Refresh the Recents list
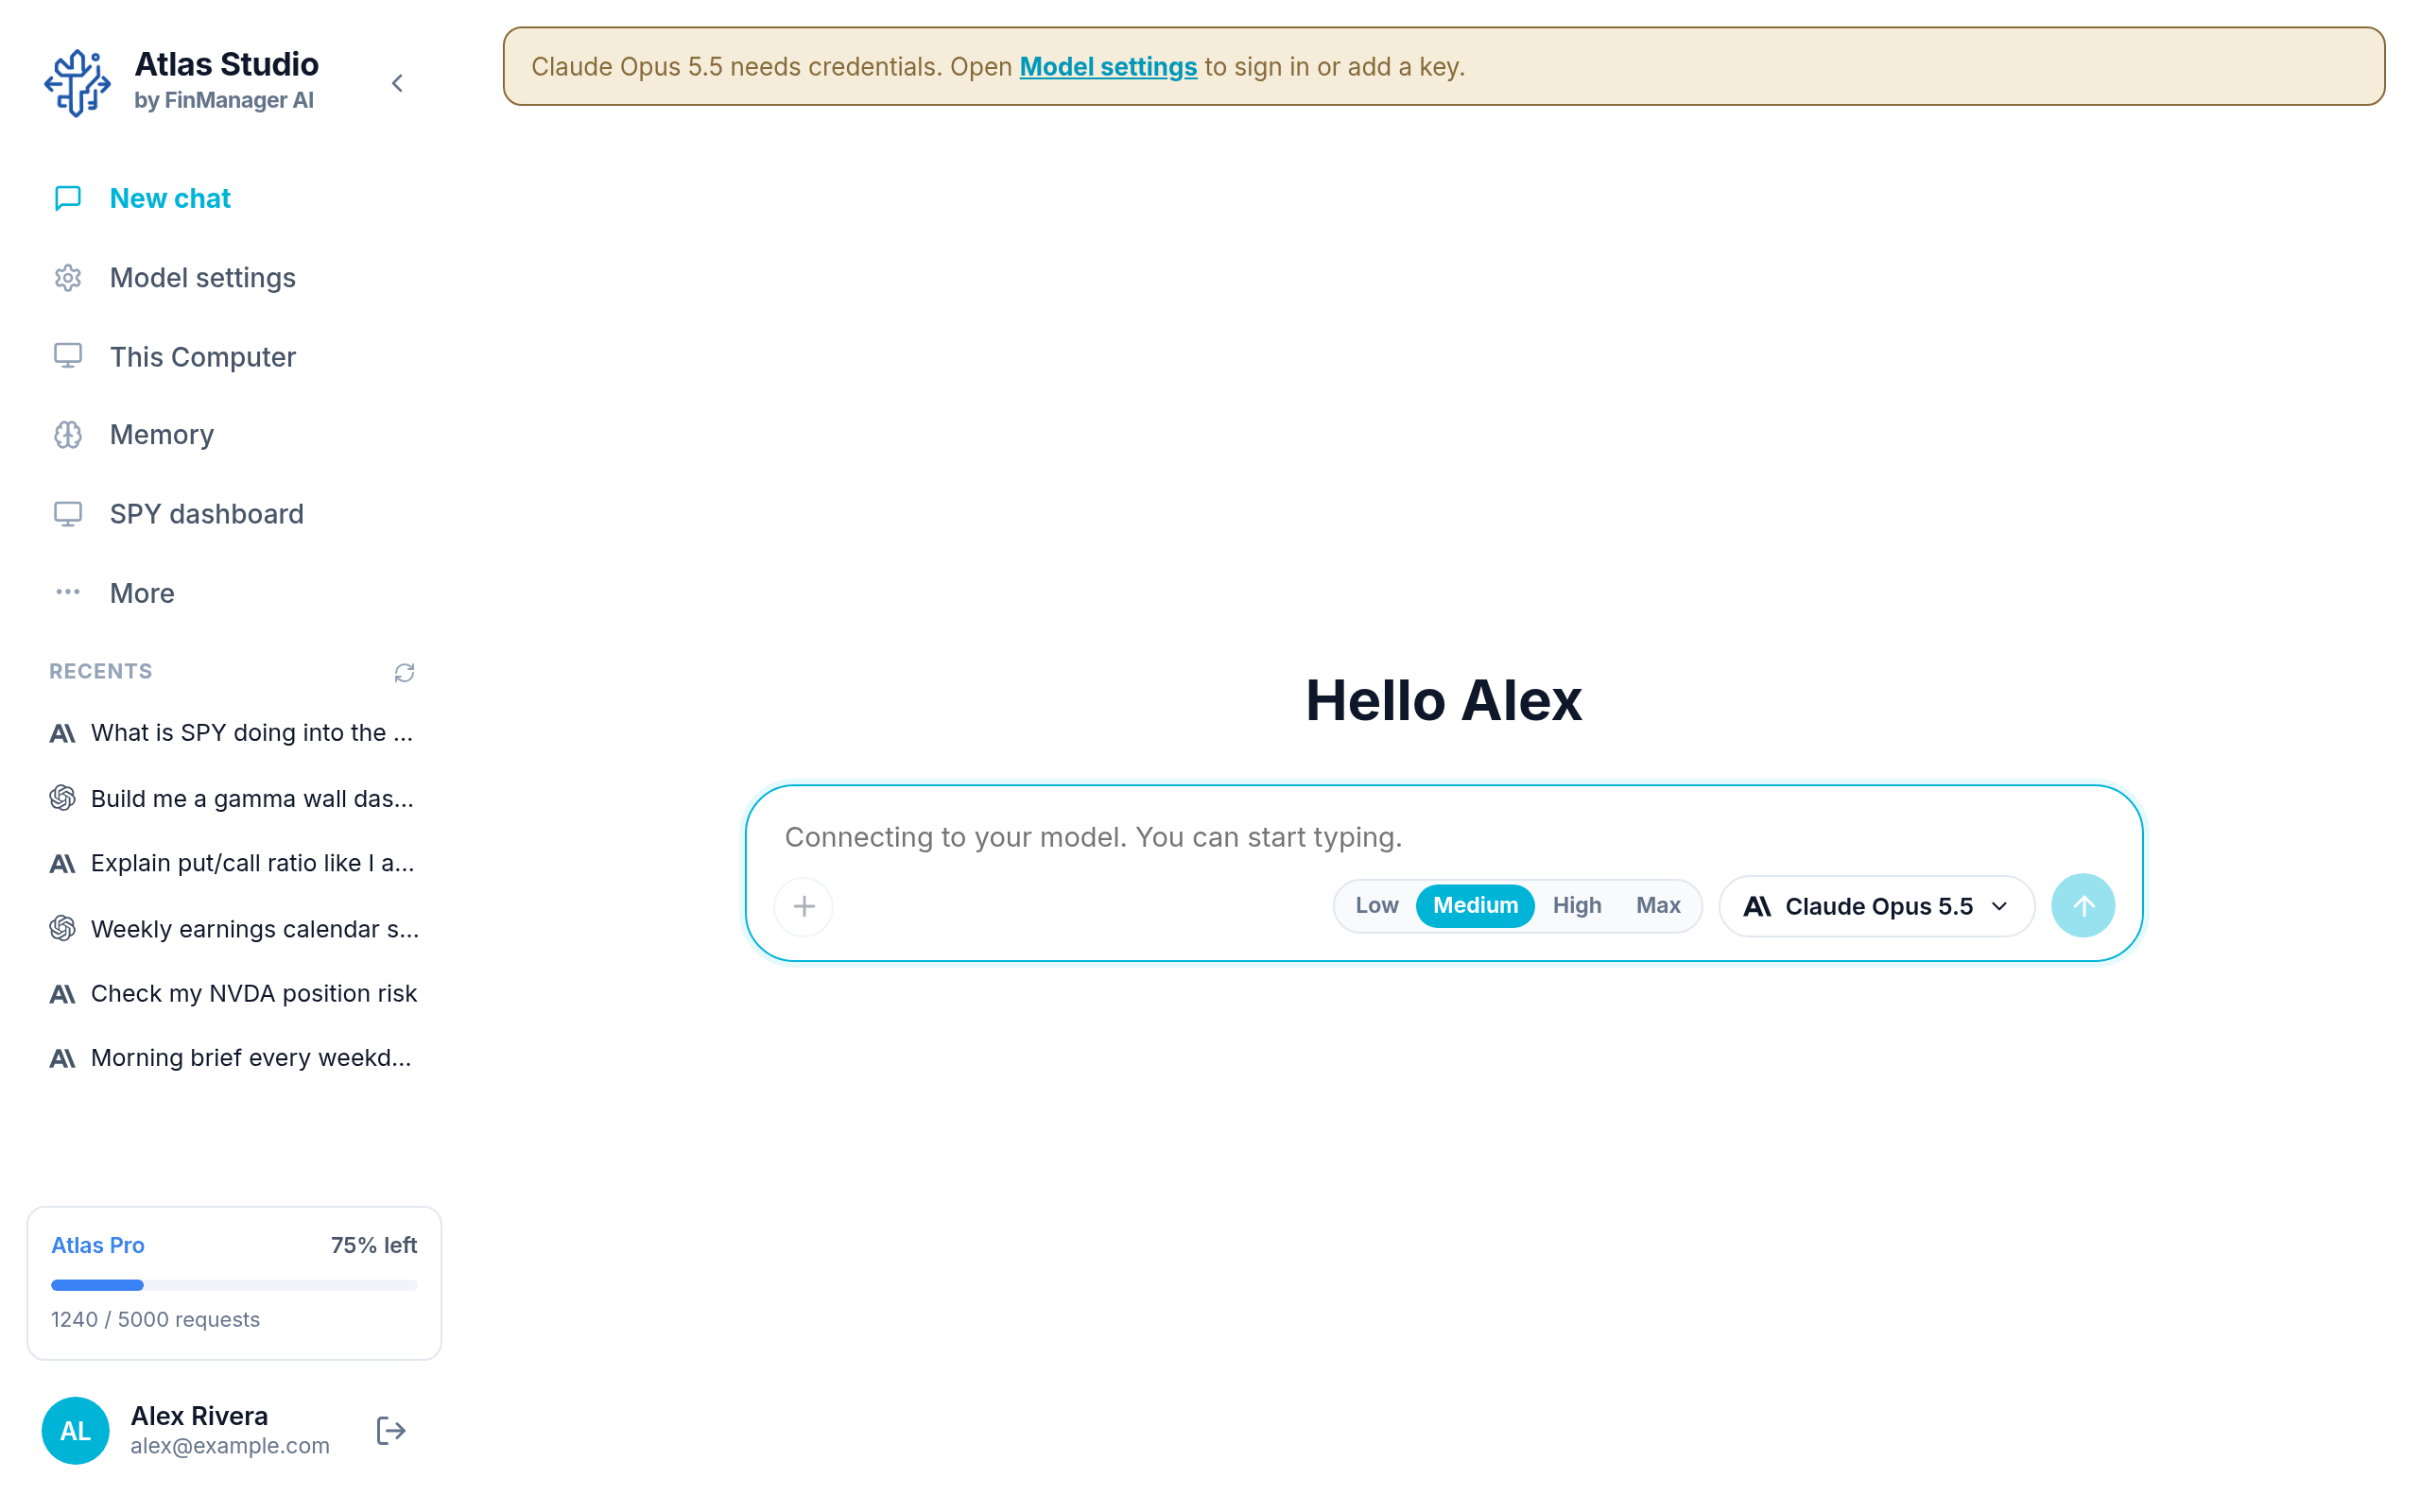 404,672
